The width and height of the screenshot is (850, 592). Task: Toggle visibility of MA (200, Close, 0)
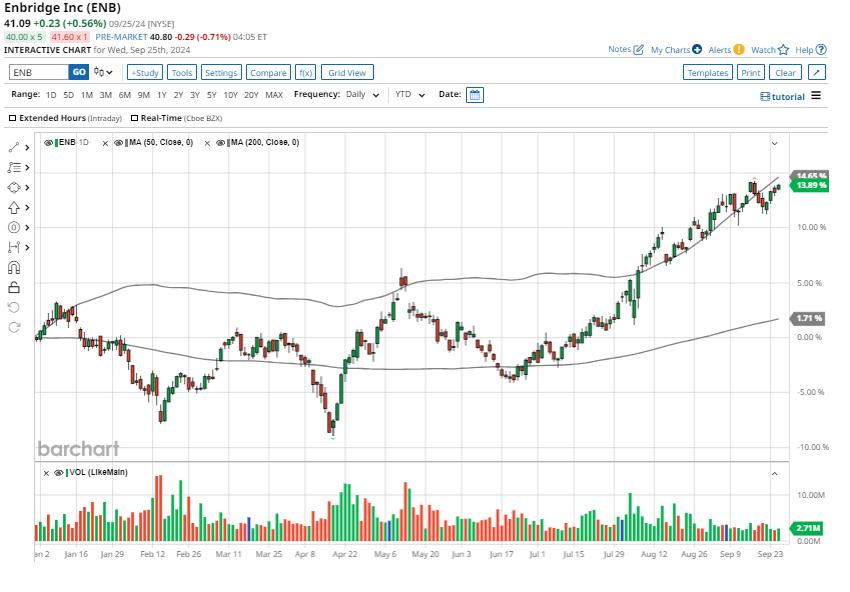220,143
